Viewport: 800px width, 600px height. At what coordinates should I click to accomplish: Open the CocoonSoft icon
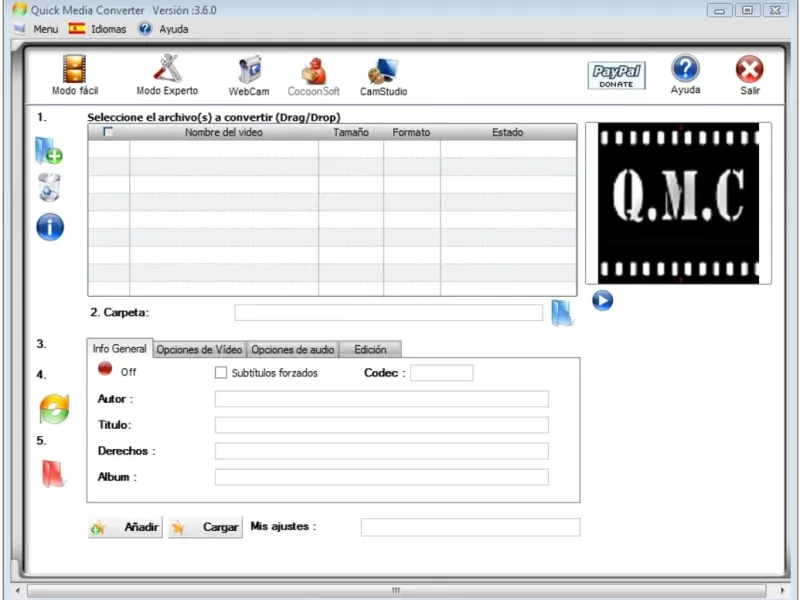(x=313, y=70)
